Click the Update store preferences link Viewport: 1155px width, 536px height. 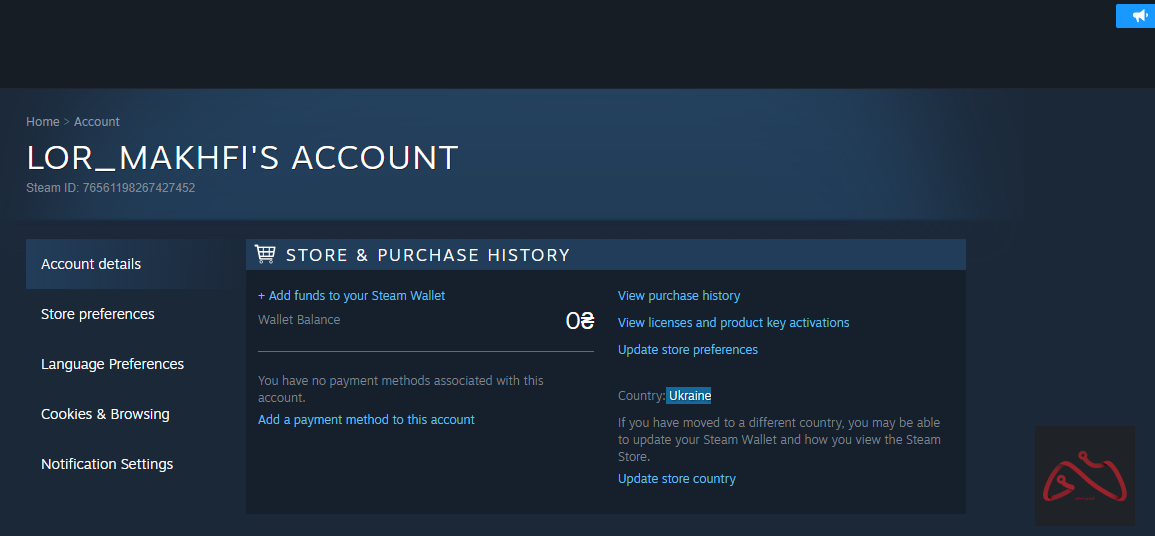coord(688,350)
